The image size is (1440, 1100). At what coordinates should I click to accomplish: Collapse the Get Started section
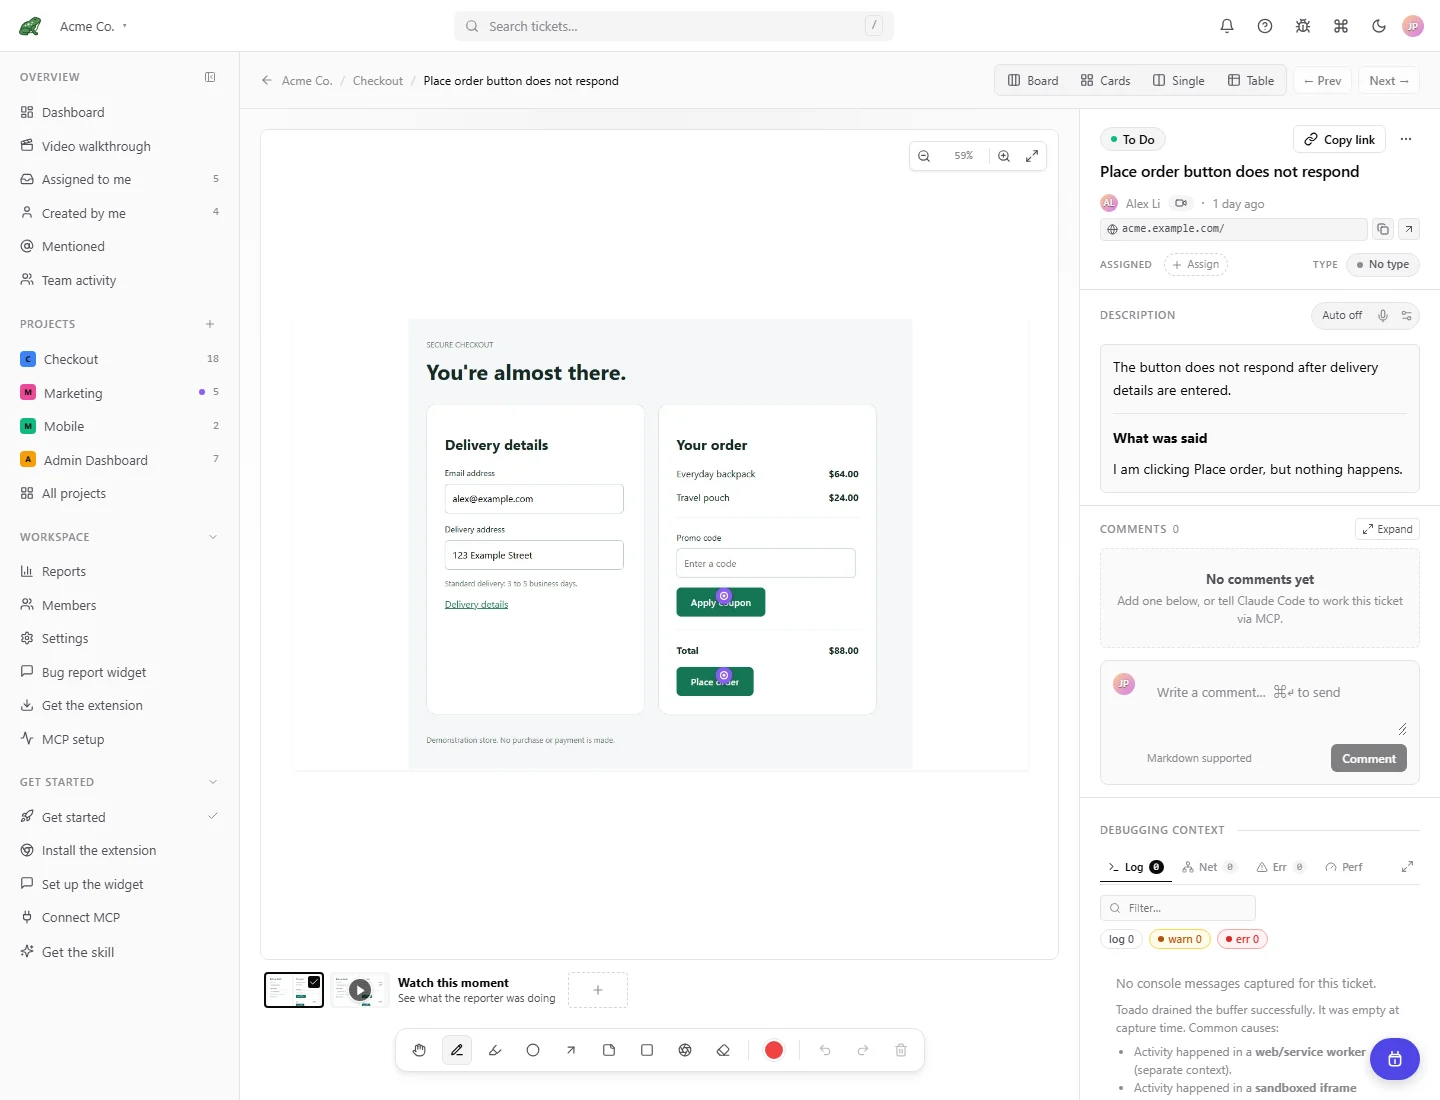click(x=212, y=782)
